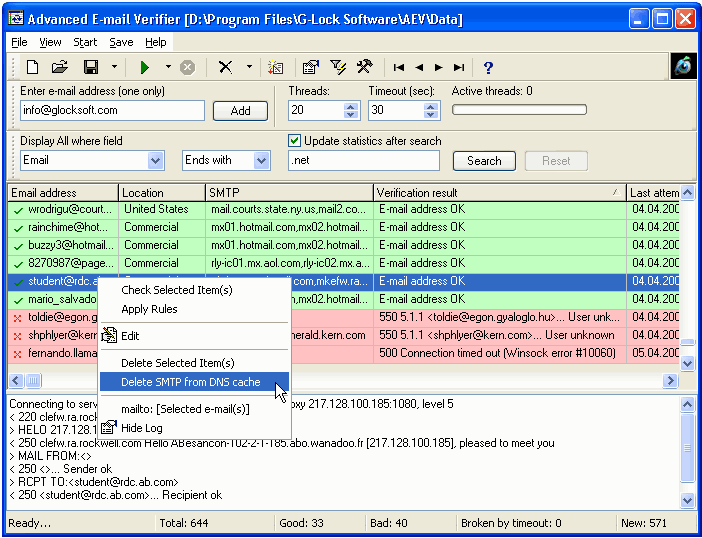Click the floppy disk Save icon
702x538 pixels.
click(91, 68)
